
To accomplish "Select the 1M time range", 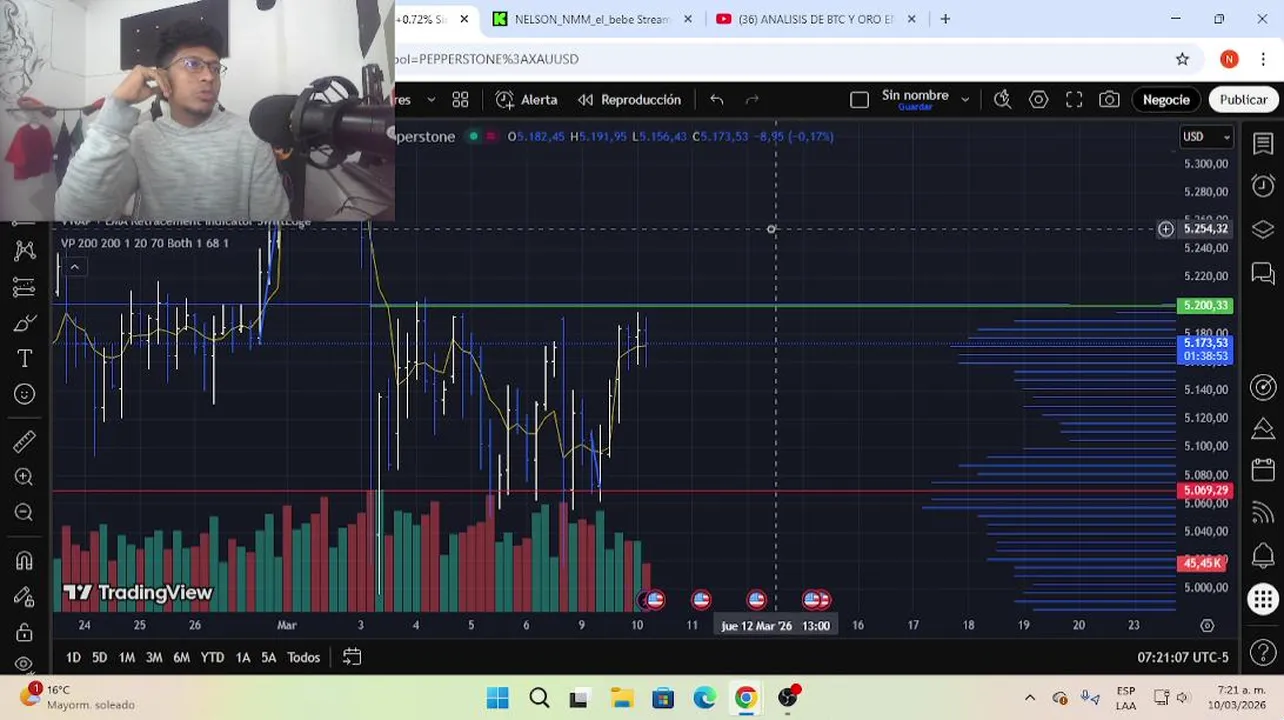I will [126, 657].
